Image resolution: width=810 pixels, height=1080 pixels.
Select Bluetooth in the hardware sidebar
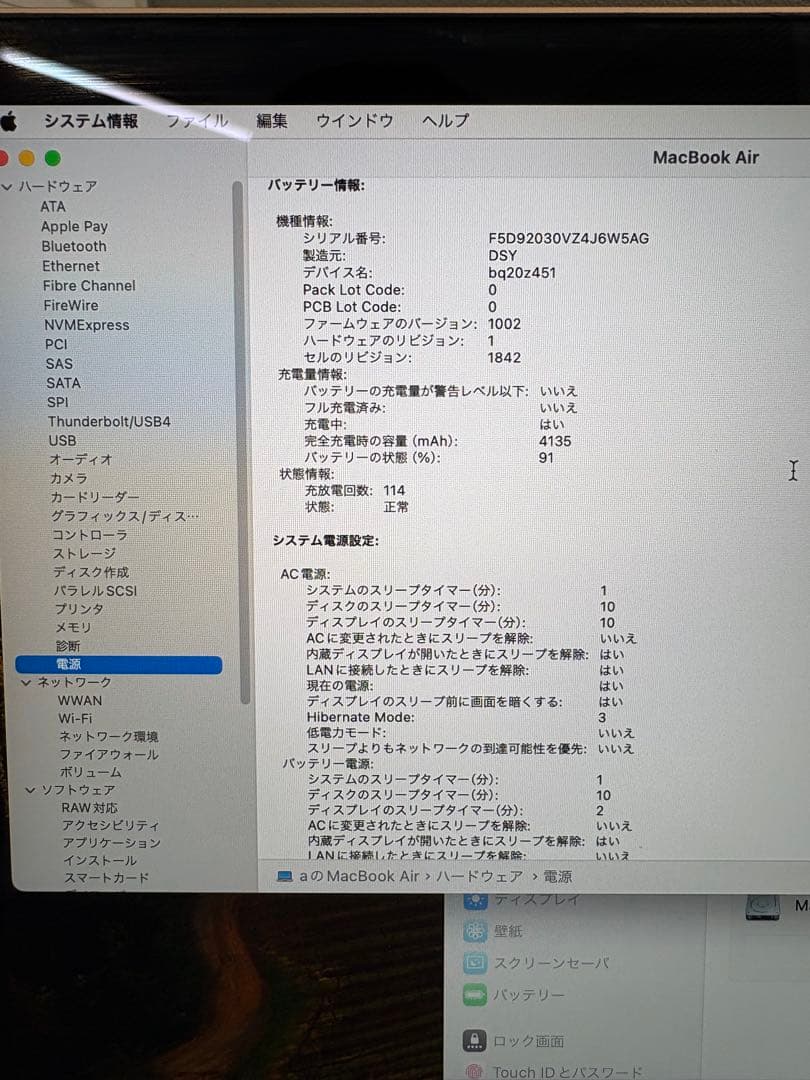coord(74,246)
